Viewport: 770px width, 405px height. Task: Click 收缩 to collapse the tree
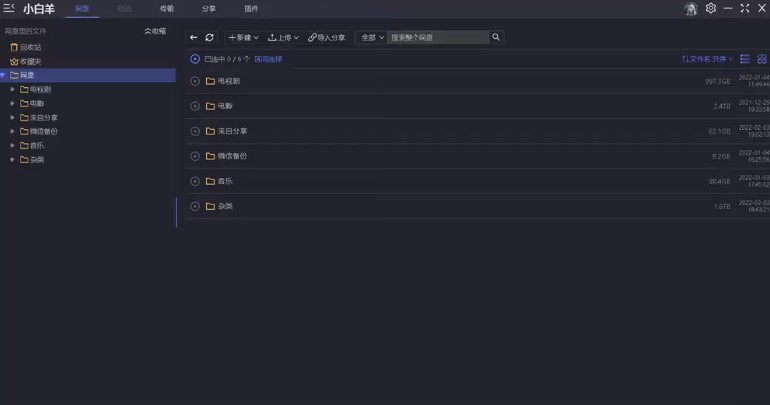(x=155, y=31)
